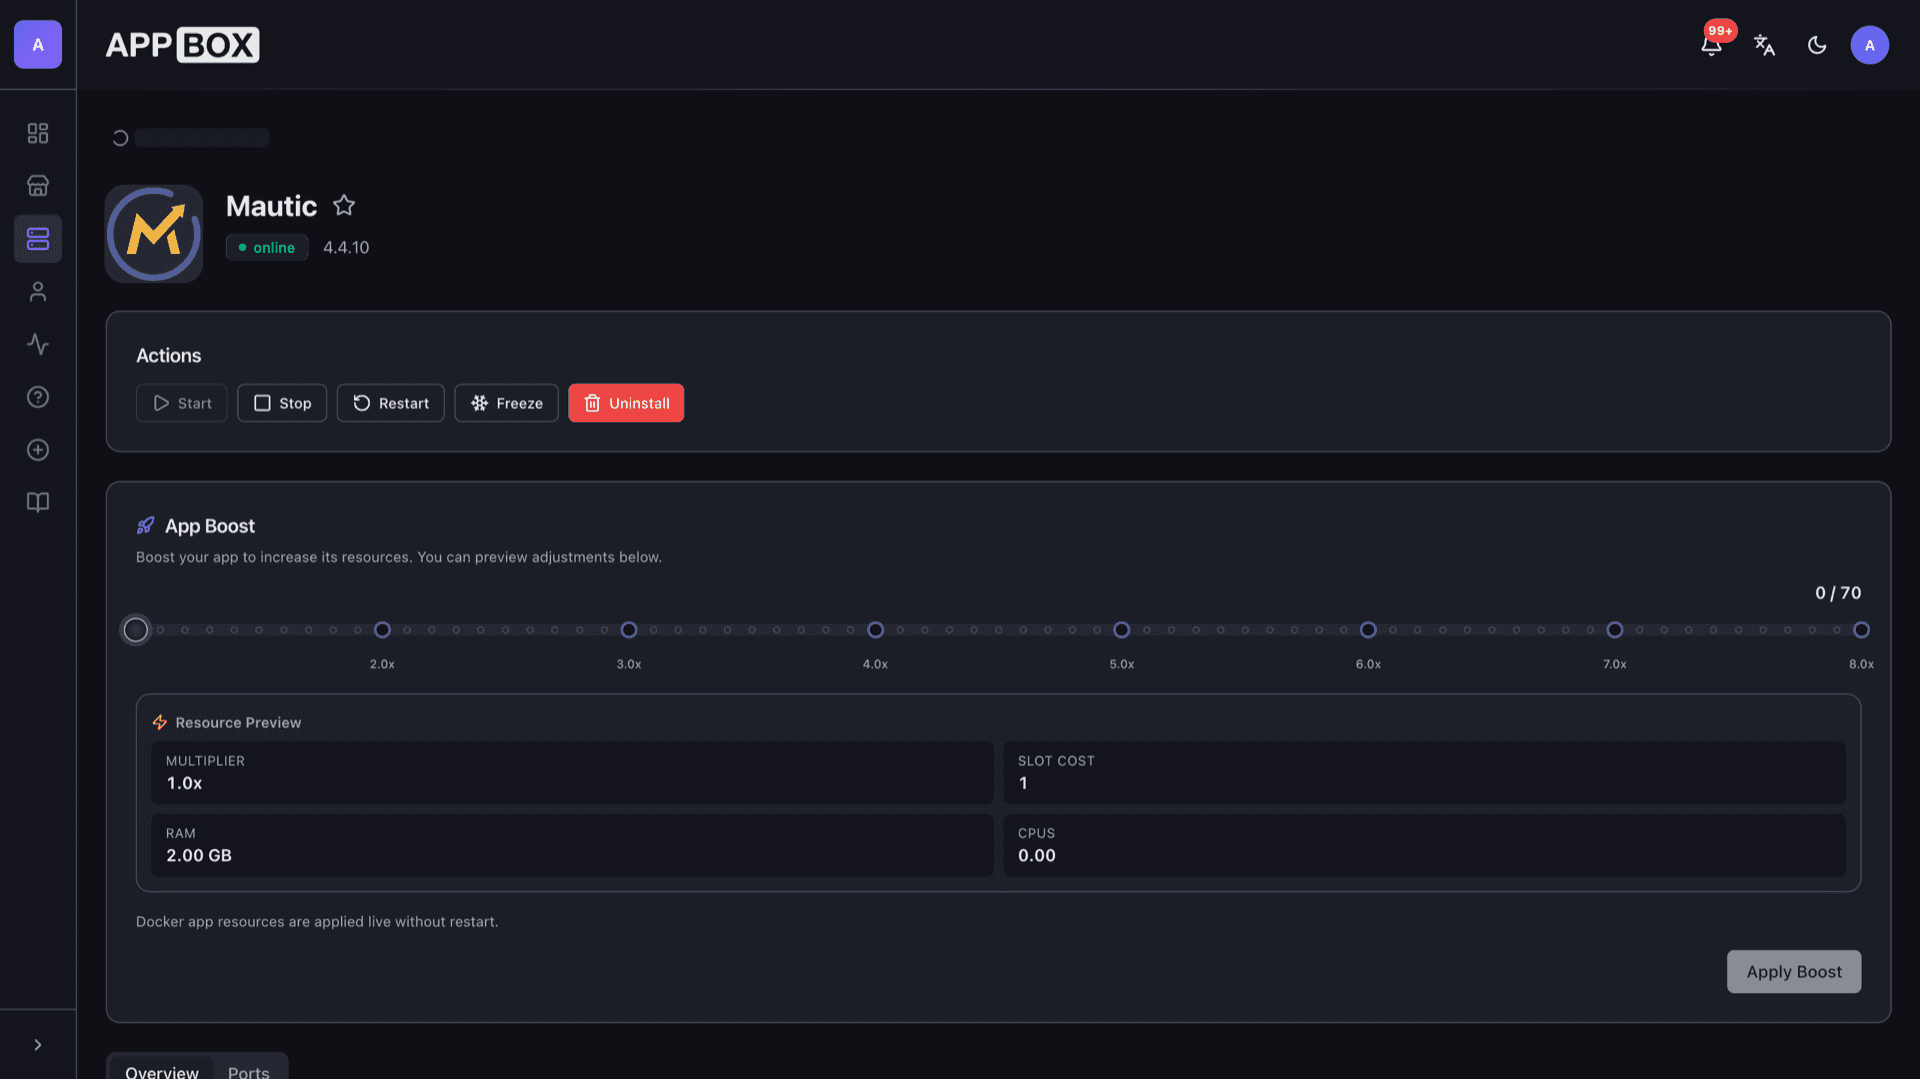Favorite Mautic with the star icon
Screen dimensions: 1920x1079
click(344, 205)
